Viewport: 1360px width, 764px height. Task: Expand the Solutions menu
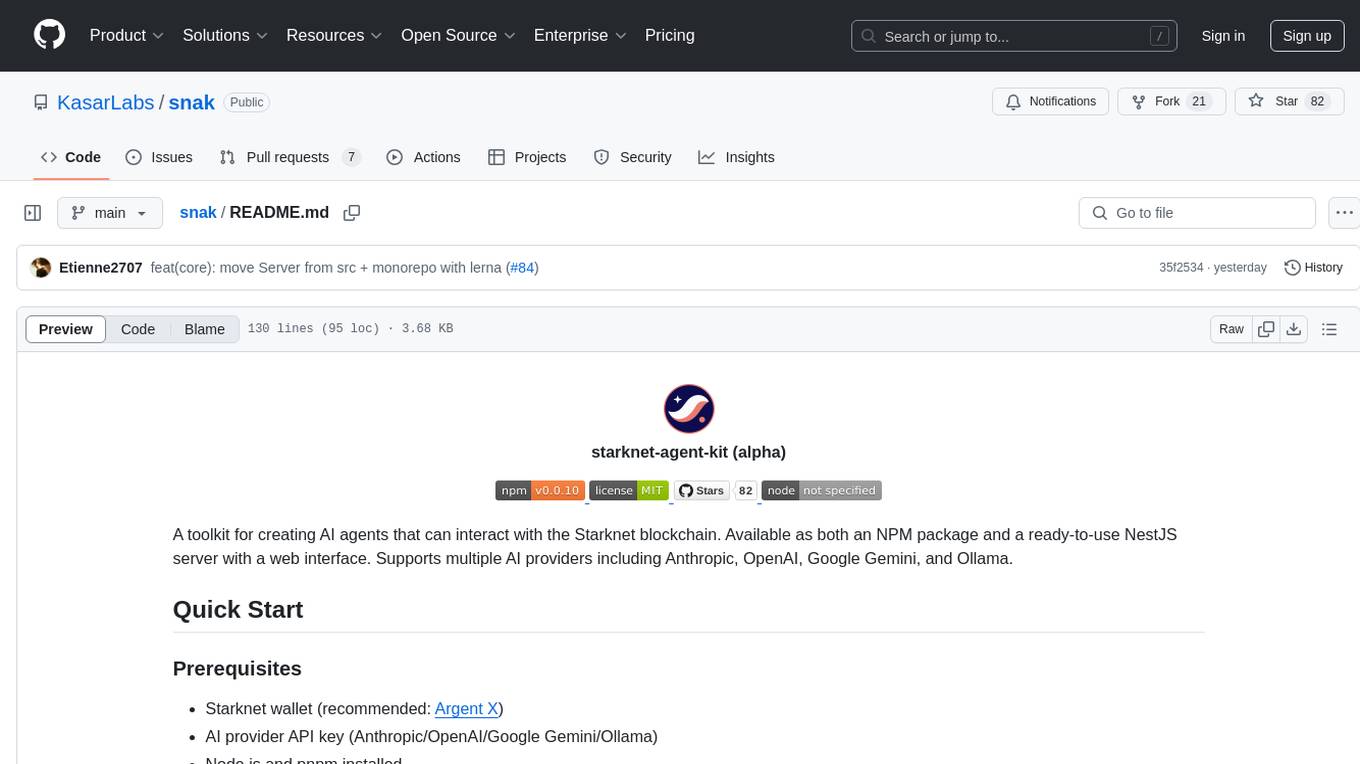tap(225, 35)
